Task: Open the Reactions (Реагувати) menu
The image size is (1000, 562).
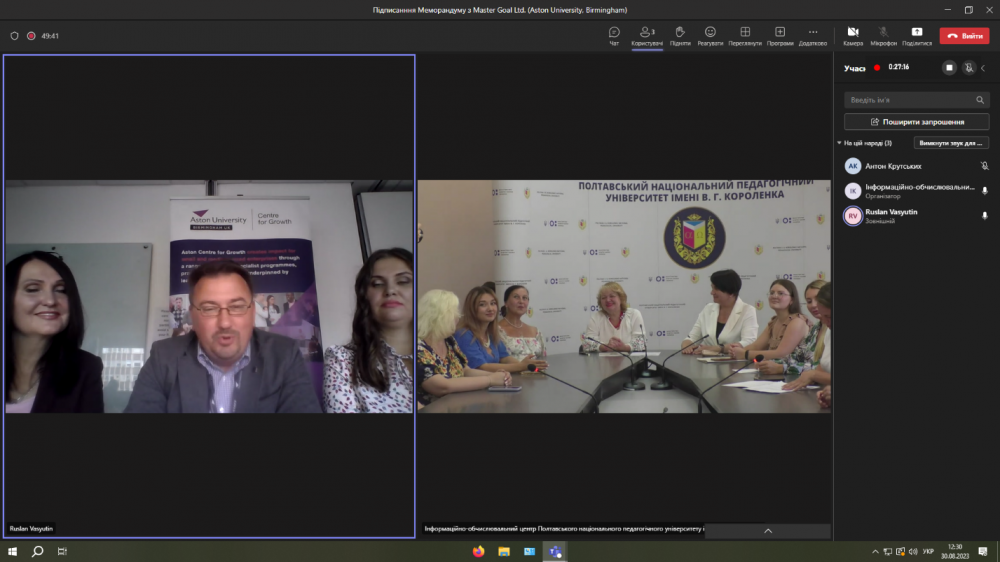Action: pos(710,35)
